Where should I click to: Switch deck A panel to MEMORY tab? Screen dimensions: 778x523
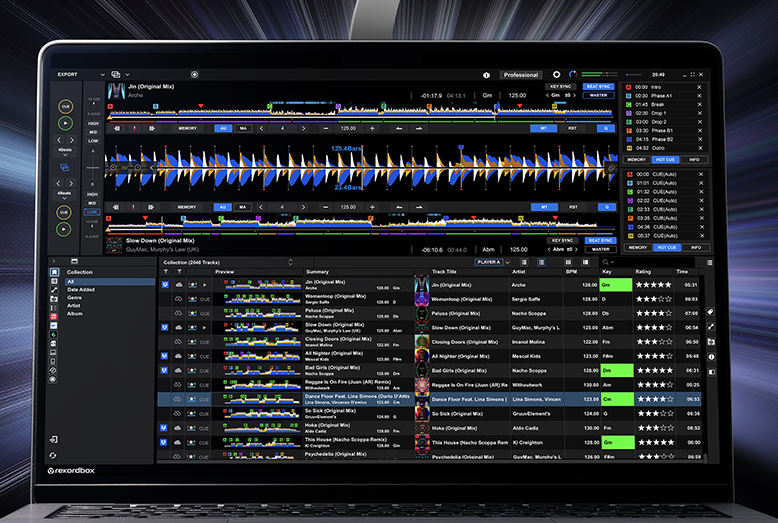pos(636,160)
